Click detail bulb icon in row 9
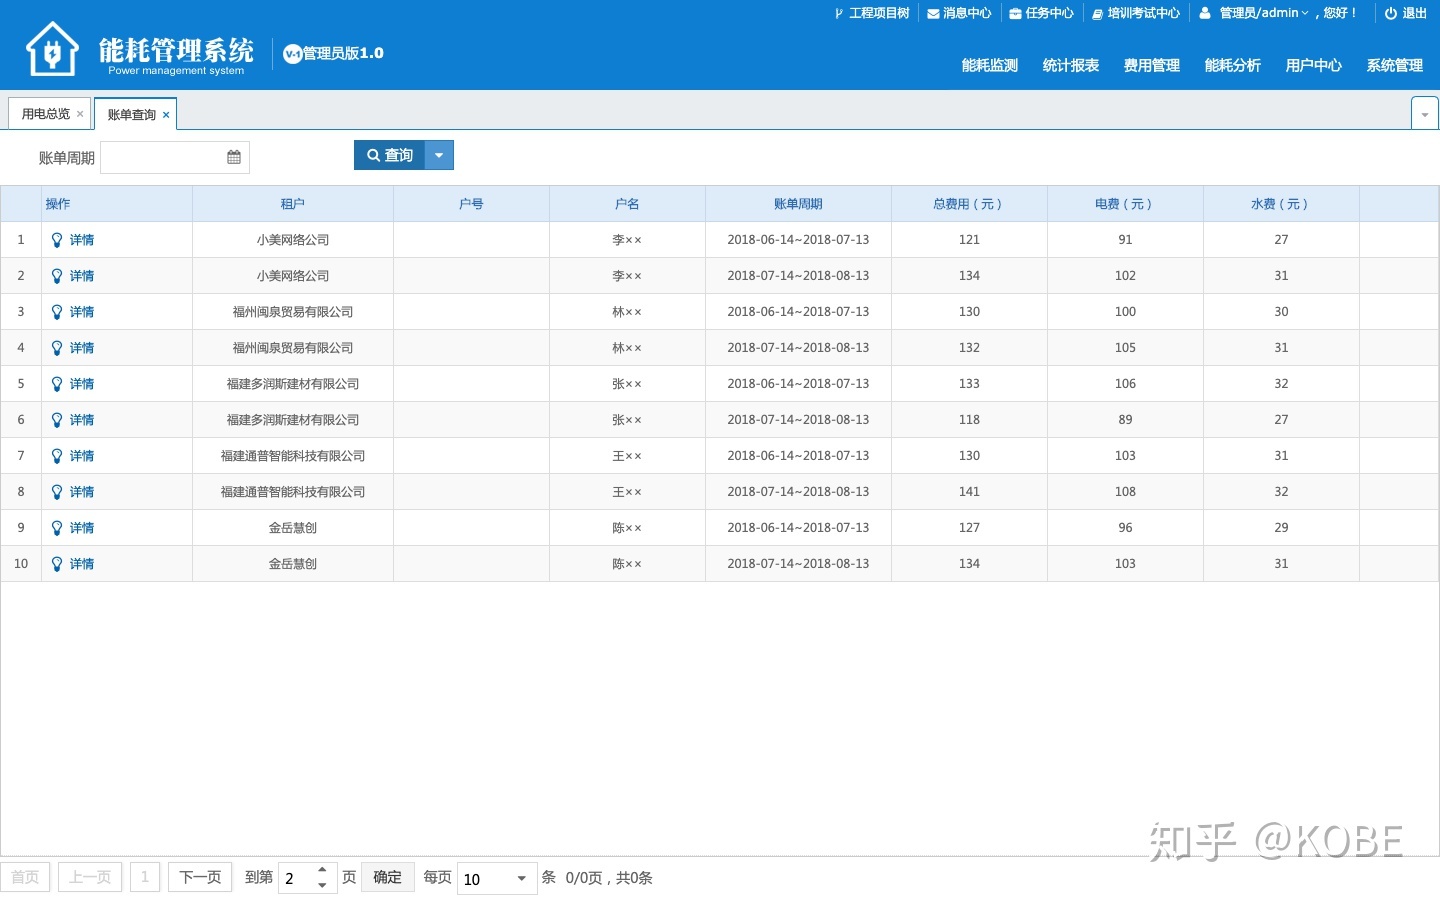This screenshot has width=1440, height=900. click(x=57, y=528)
